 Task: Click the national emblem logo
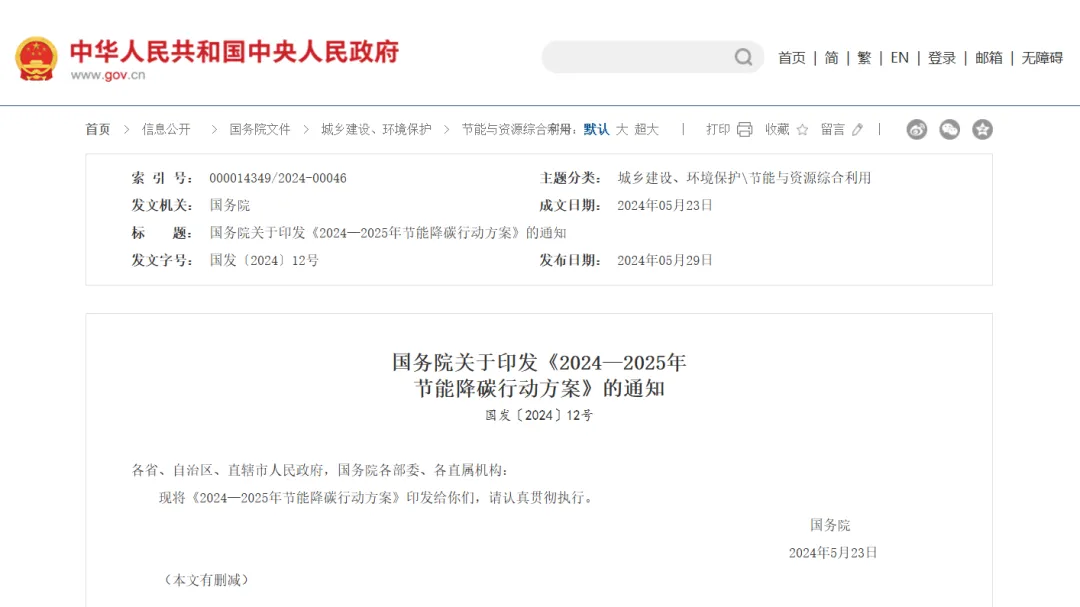tap(36, 59)
